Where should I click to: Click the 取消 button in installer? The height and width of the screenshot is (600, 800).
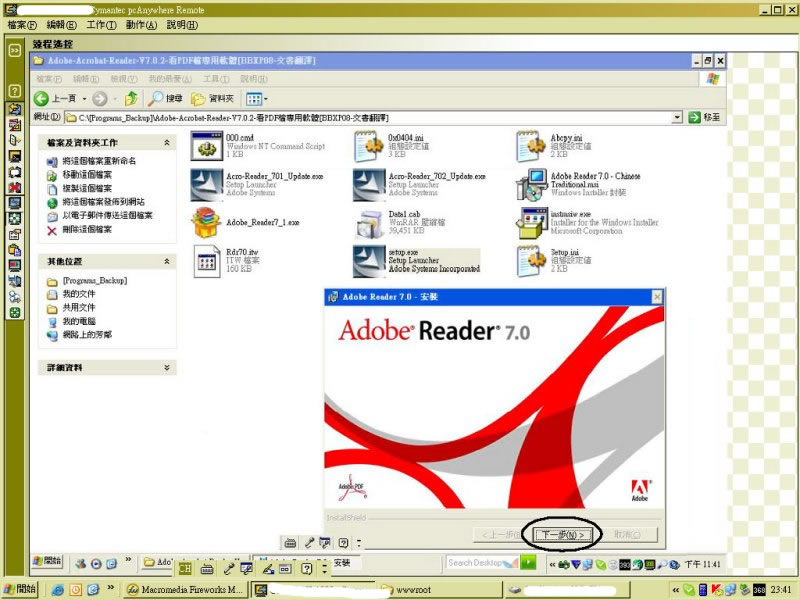pos(627,534)
